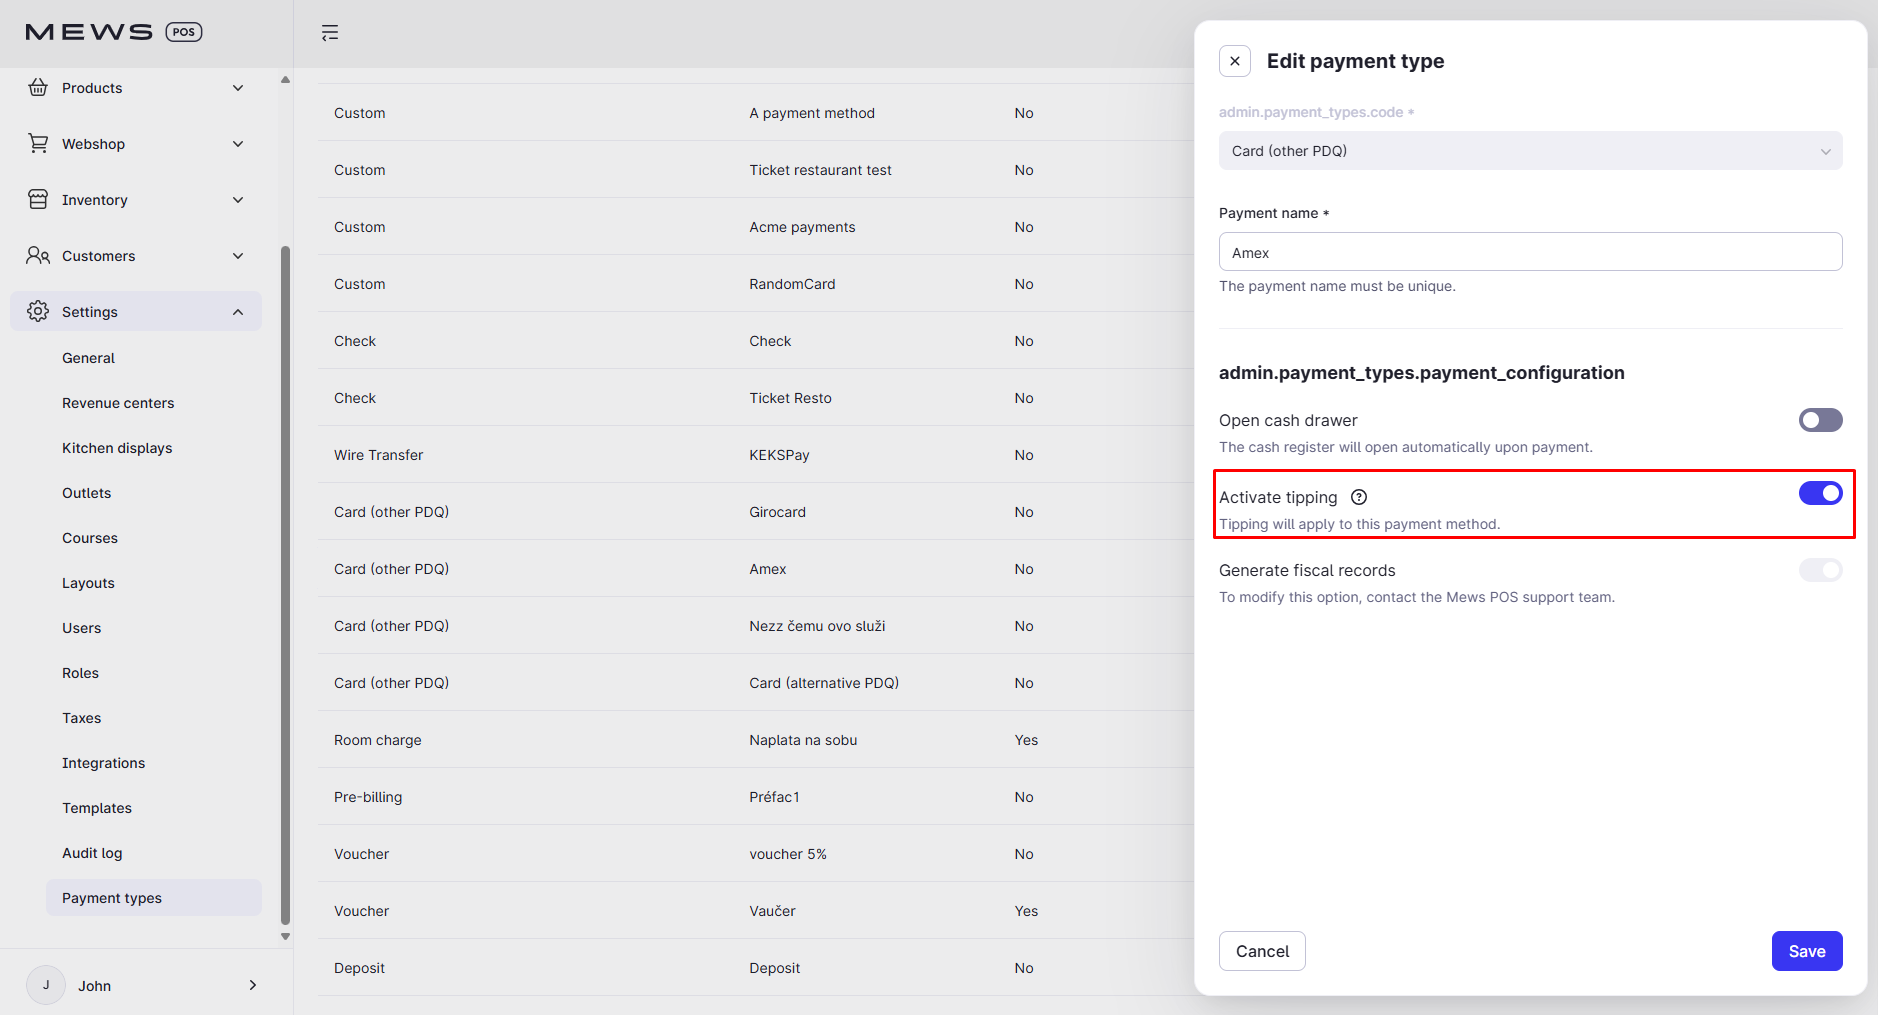Open the Activate tipping help tooltip icon
1878x1015 pixels.
pos(1360,496)
